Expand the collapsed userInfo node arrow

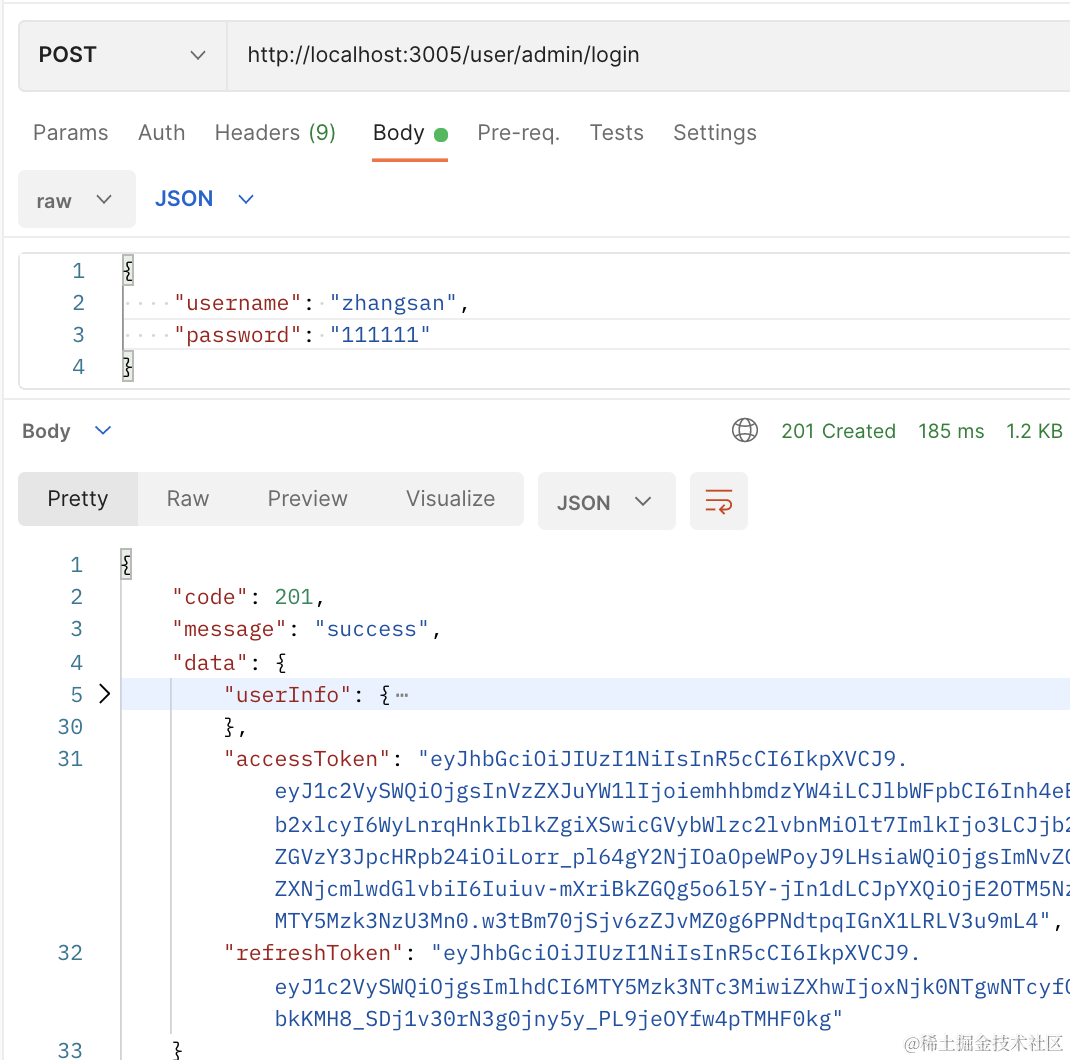104,694
